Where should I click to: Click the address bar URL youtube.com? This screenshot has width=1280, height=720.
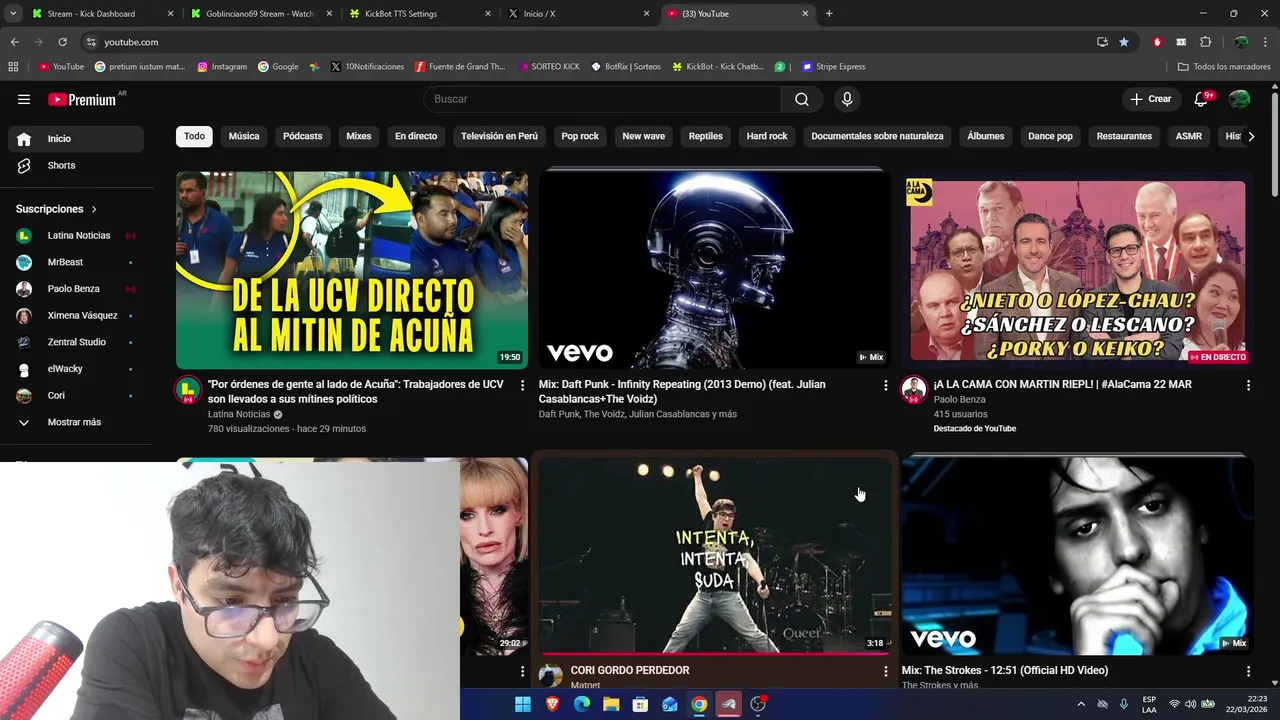[x=131, y=42]
